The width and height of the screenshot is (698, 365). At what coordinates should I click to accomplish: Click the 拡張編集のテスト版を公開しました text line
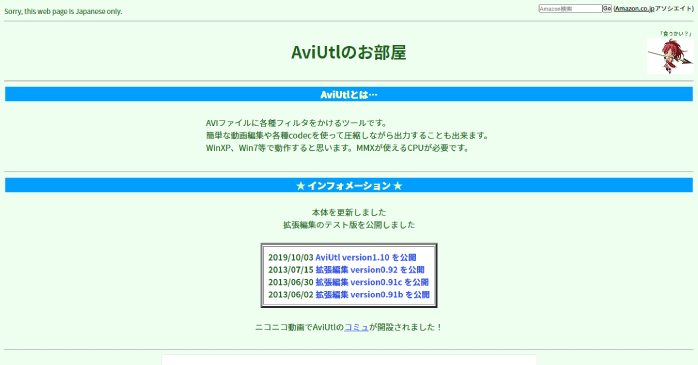click(349, 225)
